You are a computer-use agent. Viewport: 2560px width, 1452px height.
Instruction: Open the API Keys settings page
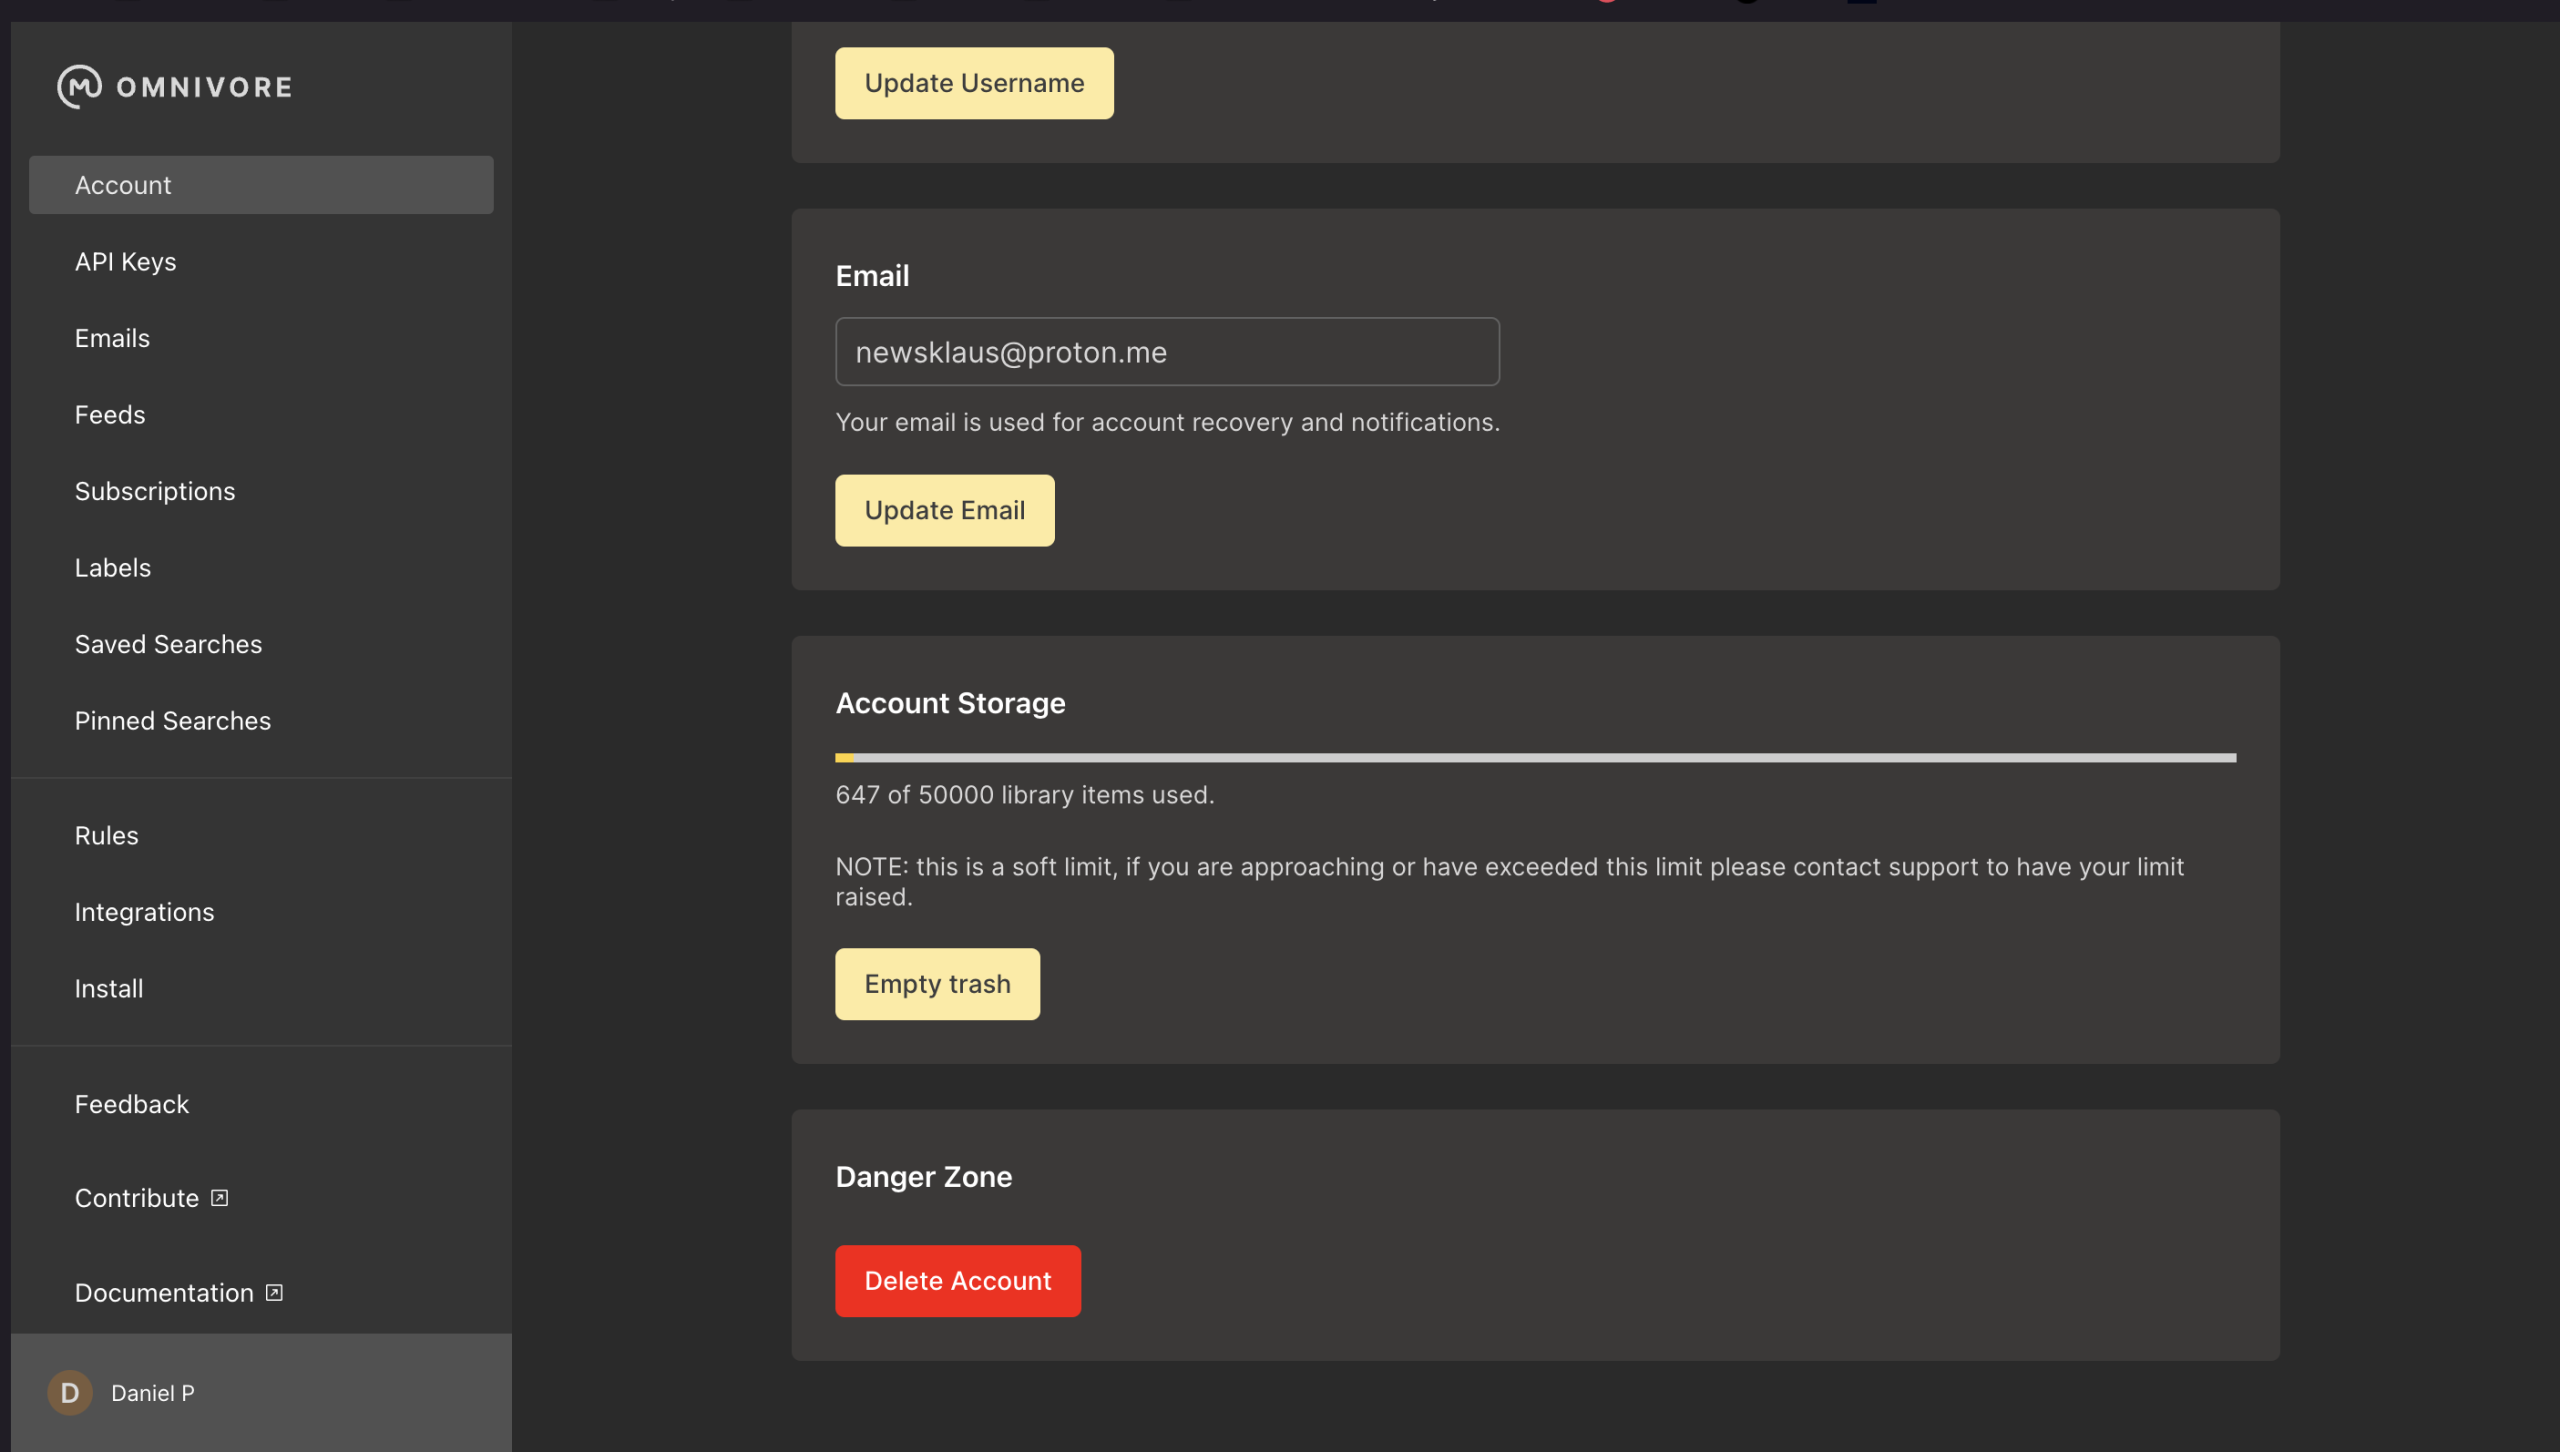[126, 262]
